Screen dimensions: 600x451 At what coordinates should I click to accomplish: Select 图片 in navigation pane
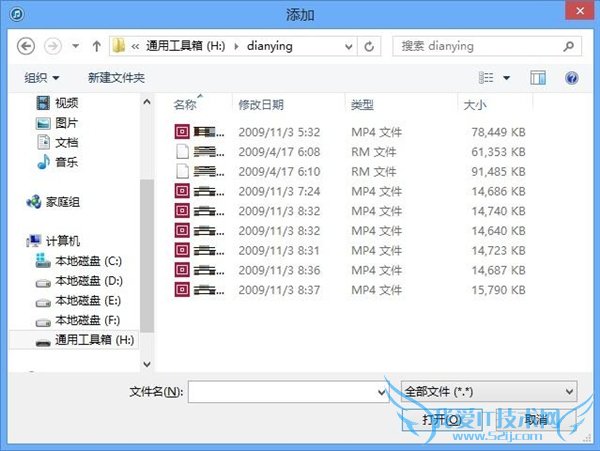57,123
